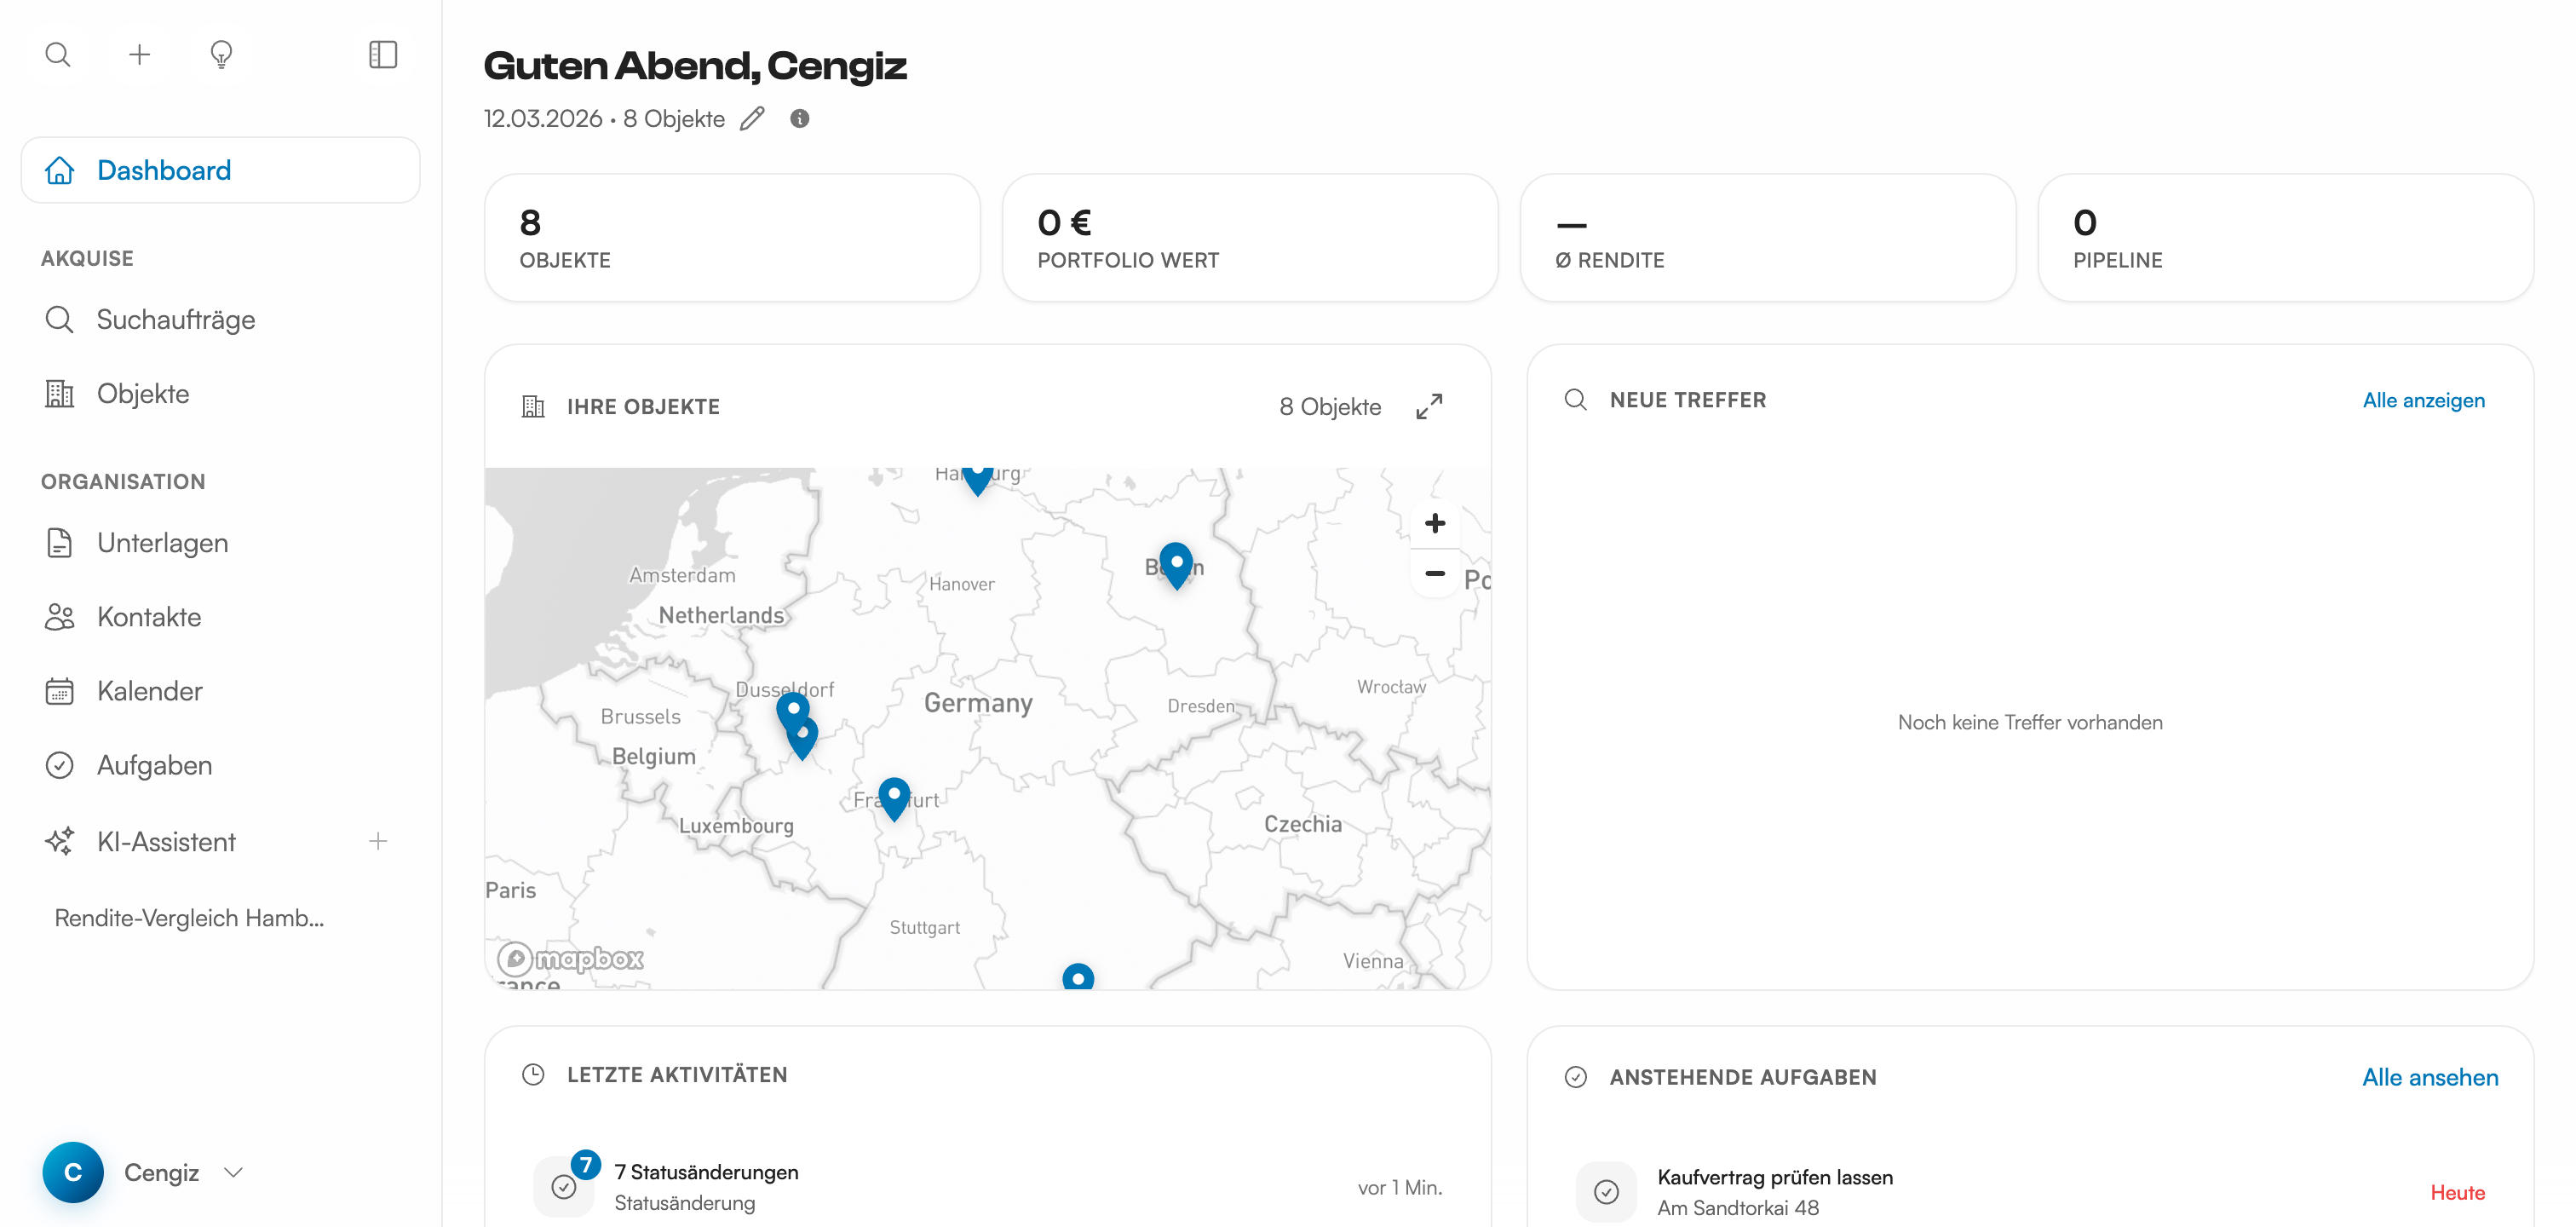Click the 7 Statusänderungen activity check icon
The image size is (2576, 1227).
(564, 1187)
